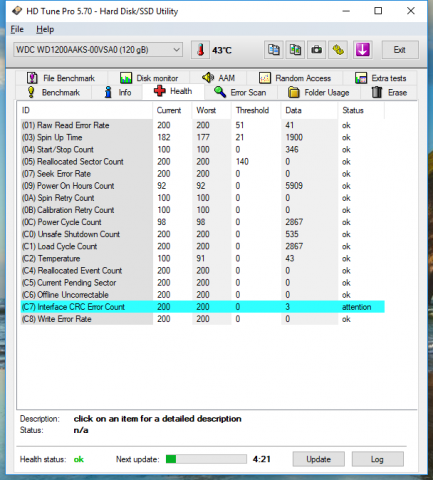Select the Start/Stop Count row

203,149
